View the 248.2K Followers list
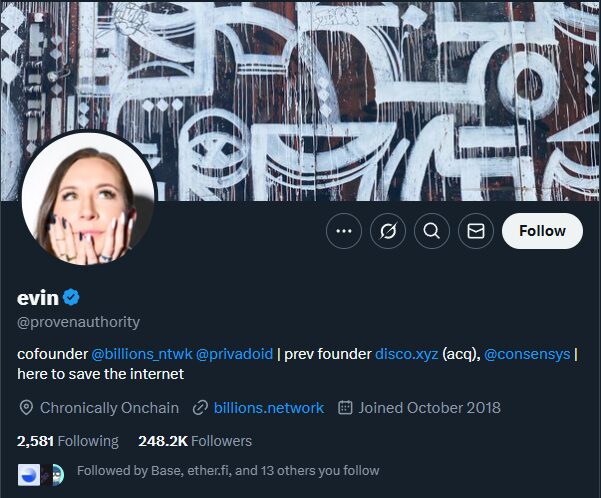The width and height of the screenshot is (601, 498). pos(195,441)
